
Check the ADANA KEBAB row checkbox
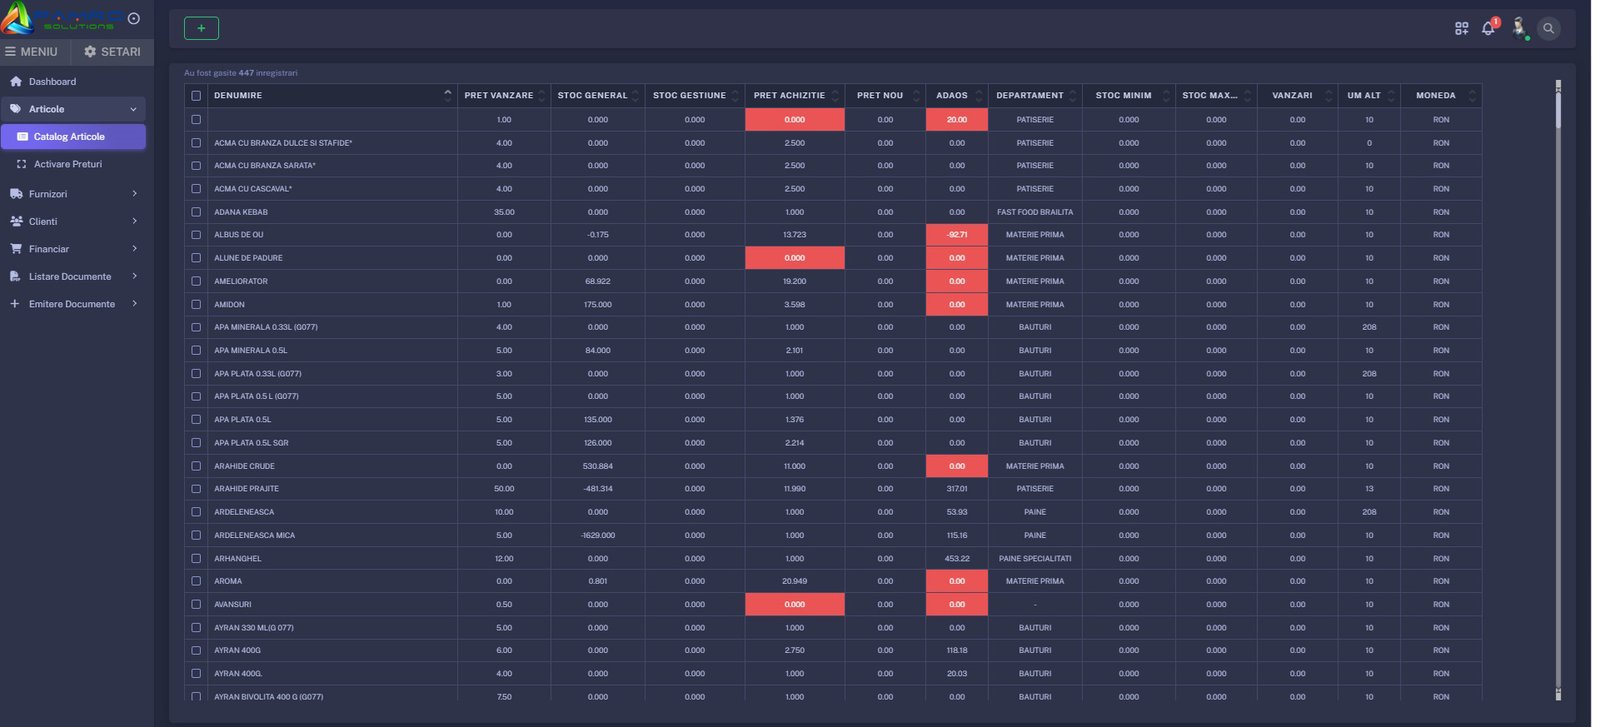(x=196, y=212)
